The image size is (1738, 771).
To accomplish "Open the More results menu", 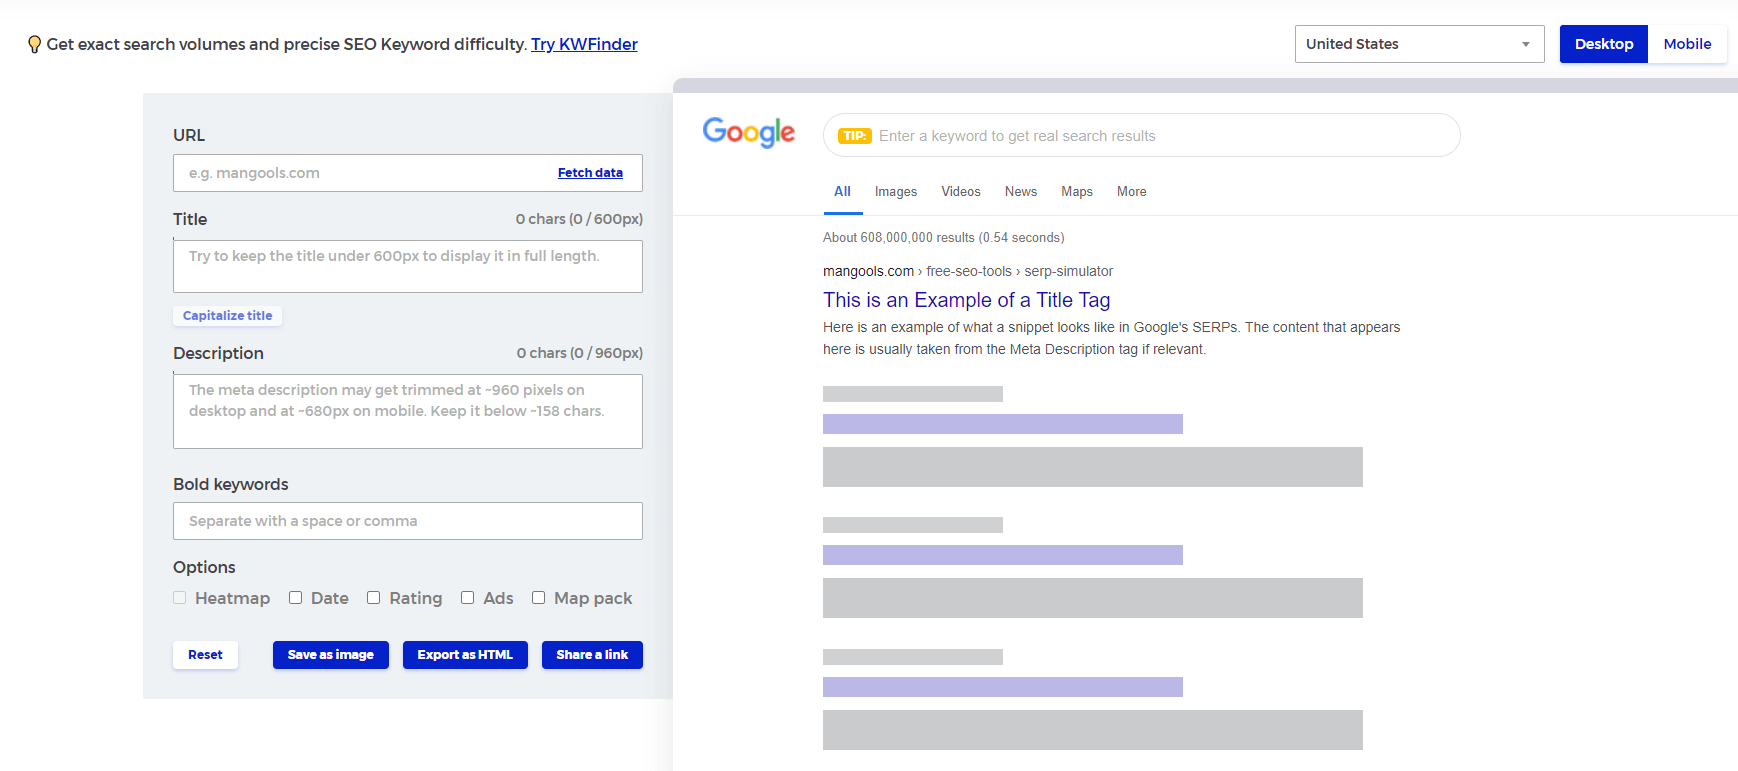I will 1132,192.
